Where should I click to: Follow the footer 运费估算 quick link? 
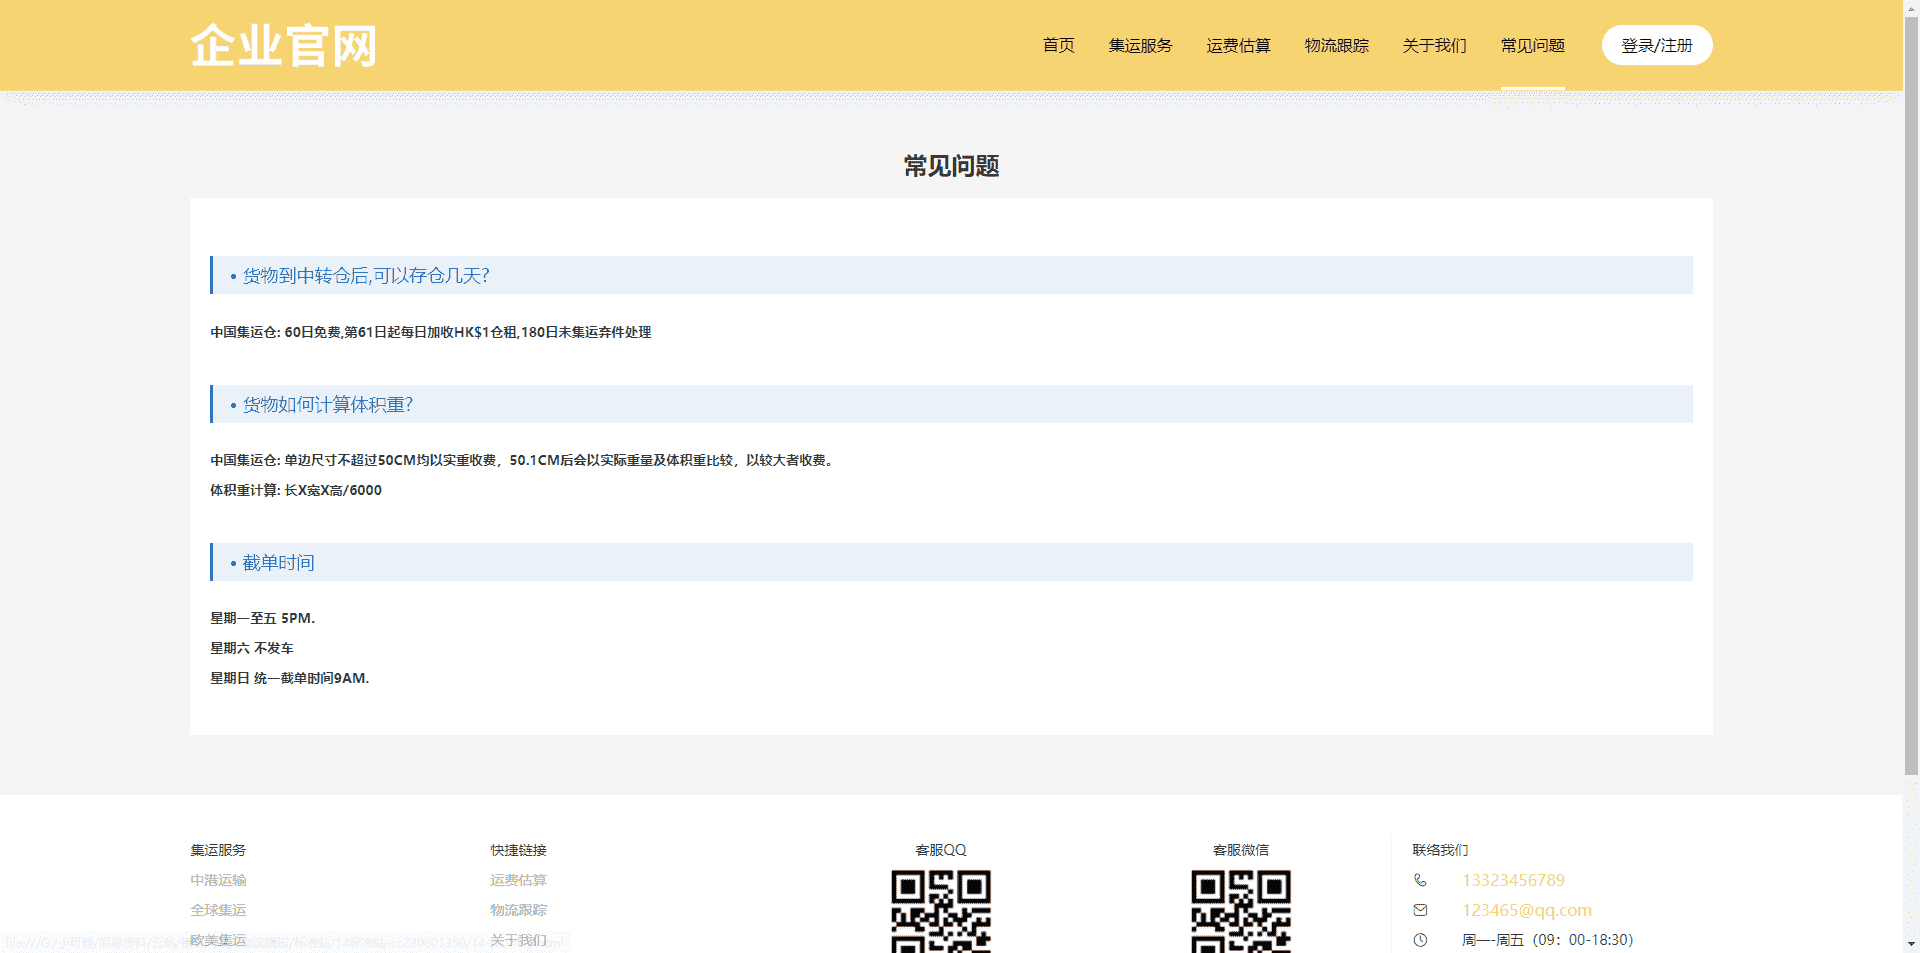tap(518, 880)
